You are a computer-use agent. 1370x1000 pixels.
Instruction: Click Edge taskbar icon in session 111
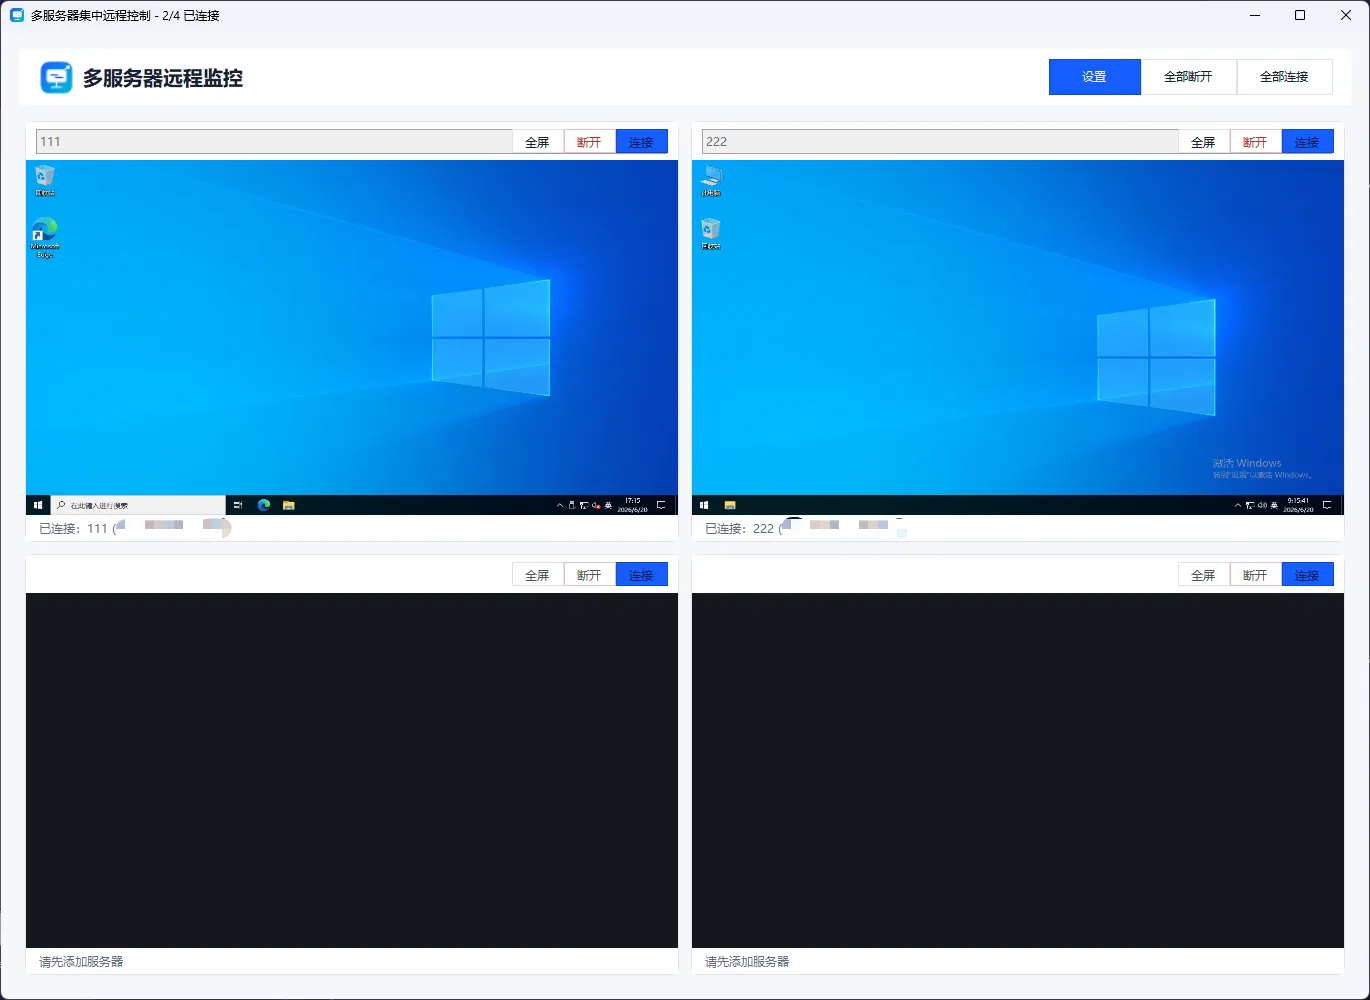[x=264, y=505]
